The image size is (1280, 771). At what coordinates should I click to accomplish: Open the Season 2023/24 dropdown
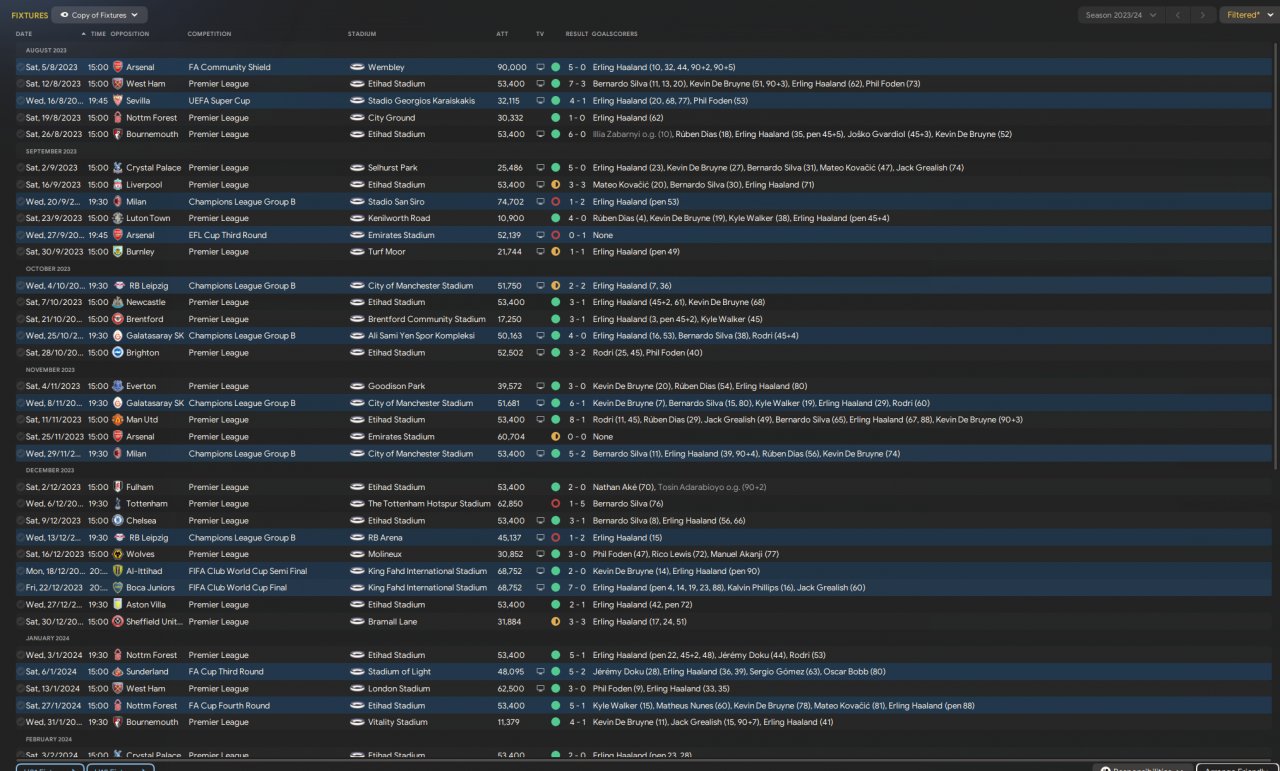1121,15
